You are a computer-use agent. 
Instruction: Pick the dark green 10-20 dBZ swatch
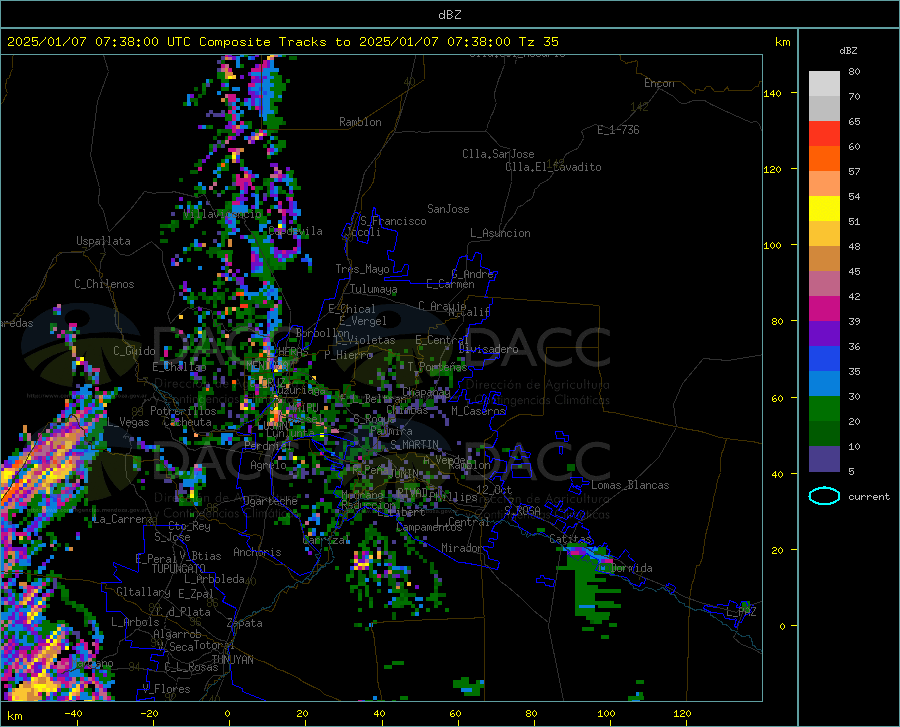click(824, 434)
